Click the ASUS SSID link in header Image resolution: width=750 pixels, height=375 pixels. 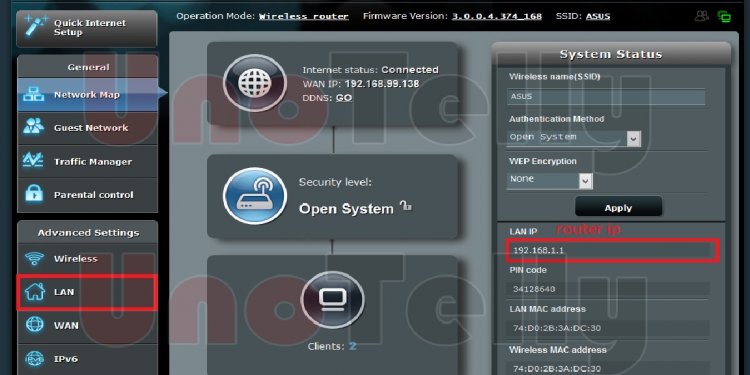click(x=598, y=16)
